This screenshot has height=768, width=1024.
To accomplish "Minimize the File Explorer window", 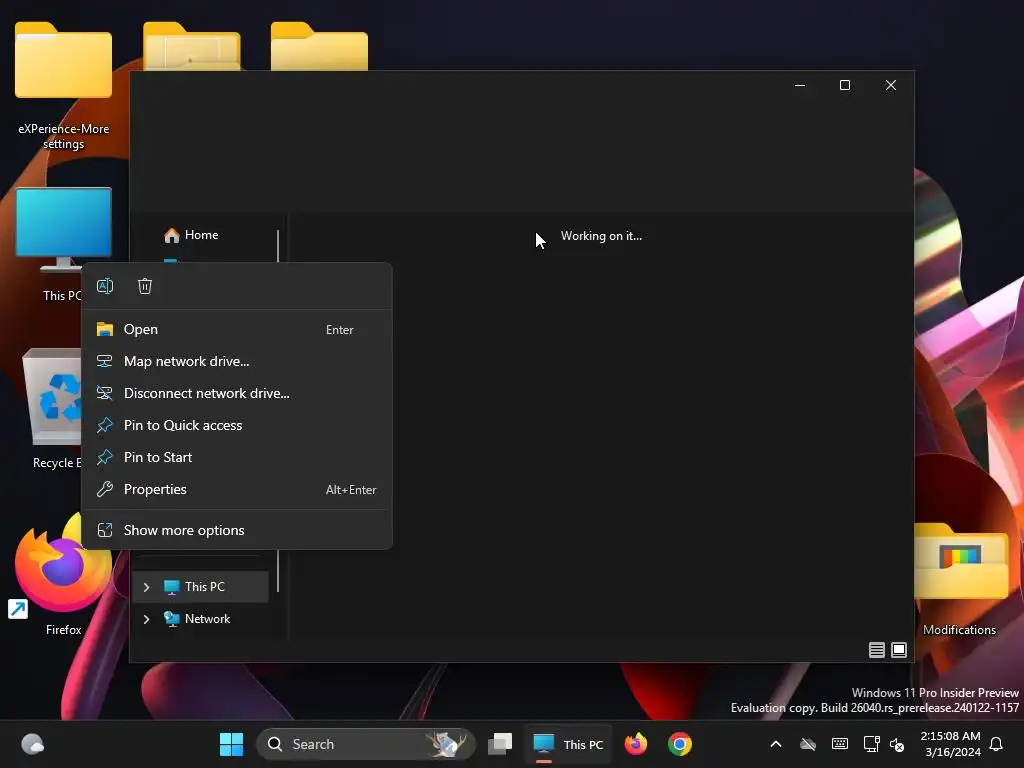I will (800, 86).
